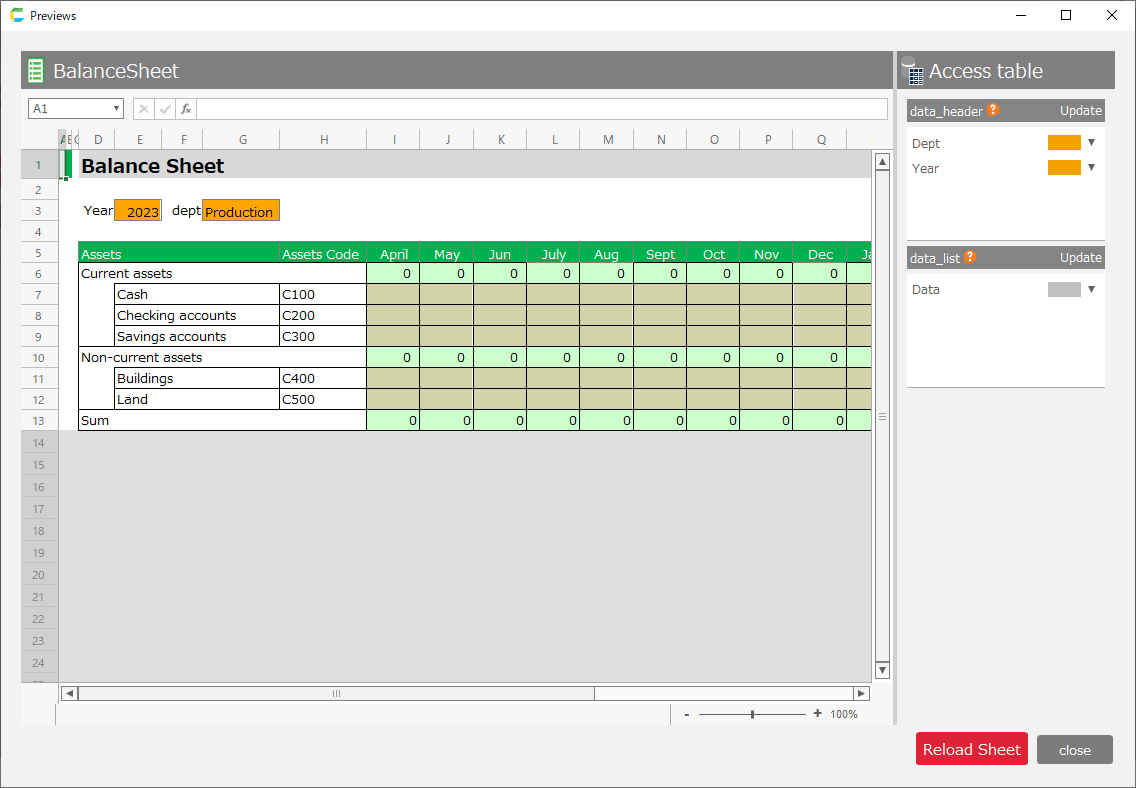
Task: Click the zoom slider handle
Action: click(x=752, y=714)
